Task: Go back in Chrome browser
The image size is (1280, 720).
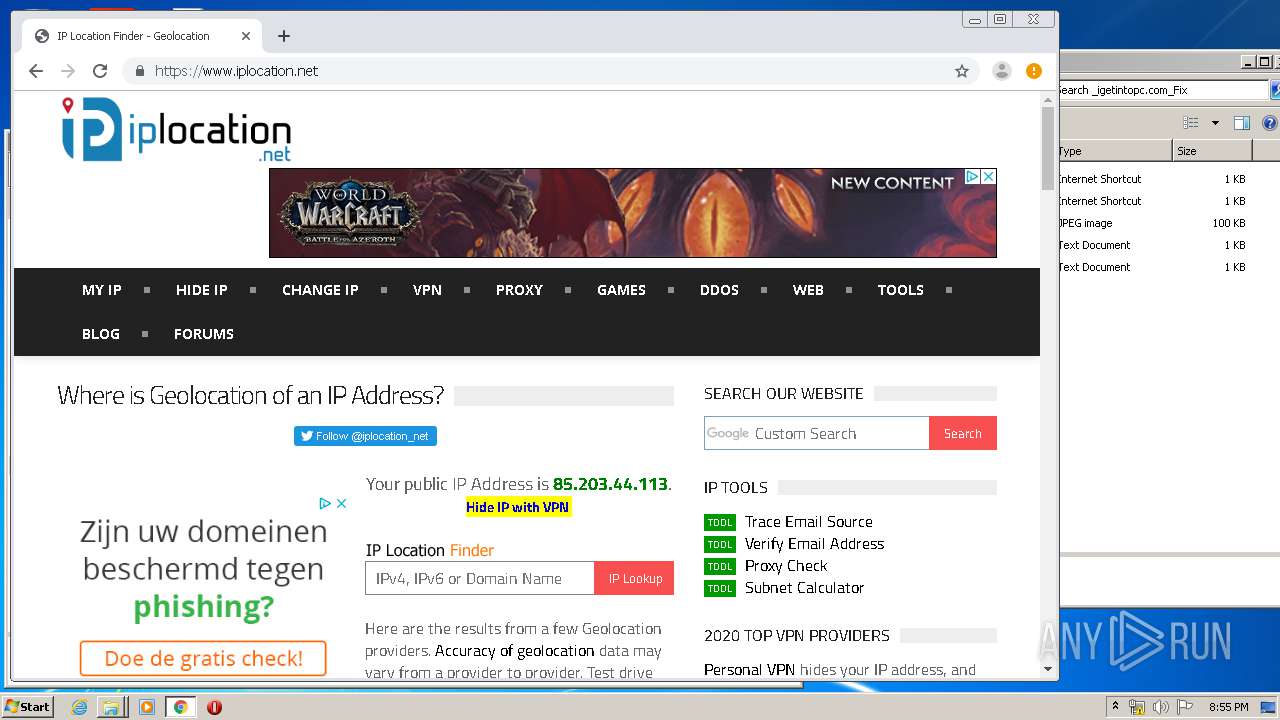Action: [36, 71]
